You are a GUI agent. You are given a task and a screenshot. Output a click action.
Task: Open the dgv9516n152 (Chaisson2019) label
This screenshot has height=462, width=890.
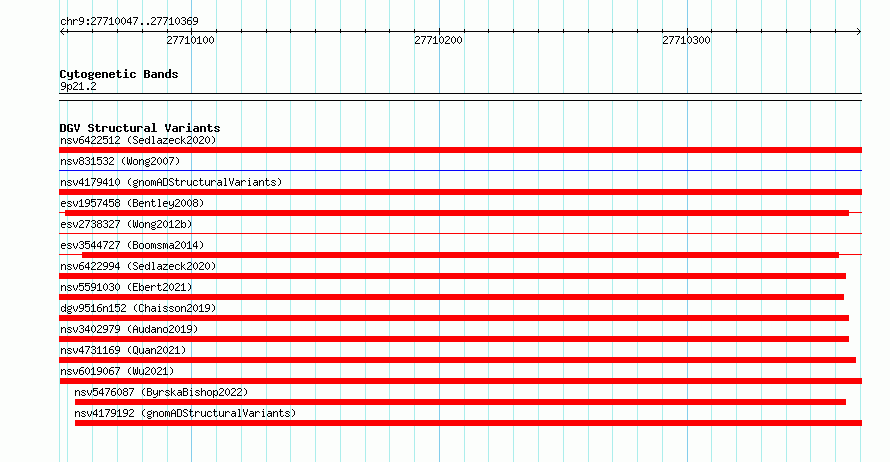click(x=138, y=308)
